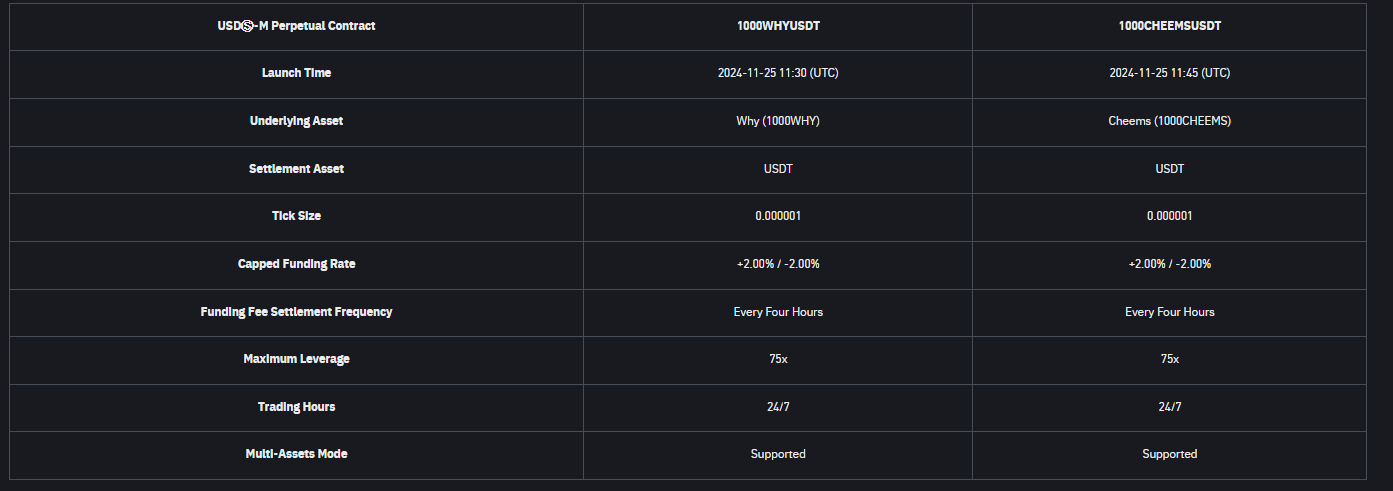Select the 1000CHEEMSUSDT tick size value 0.000001
Viewport: 1393px width, 491px height.
[1169, 216]
